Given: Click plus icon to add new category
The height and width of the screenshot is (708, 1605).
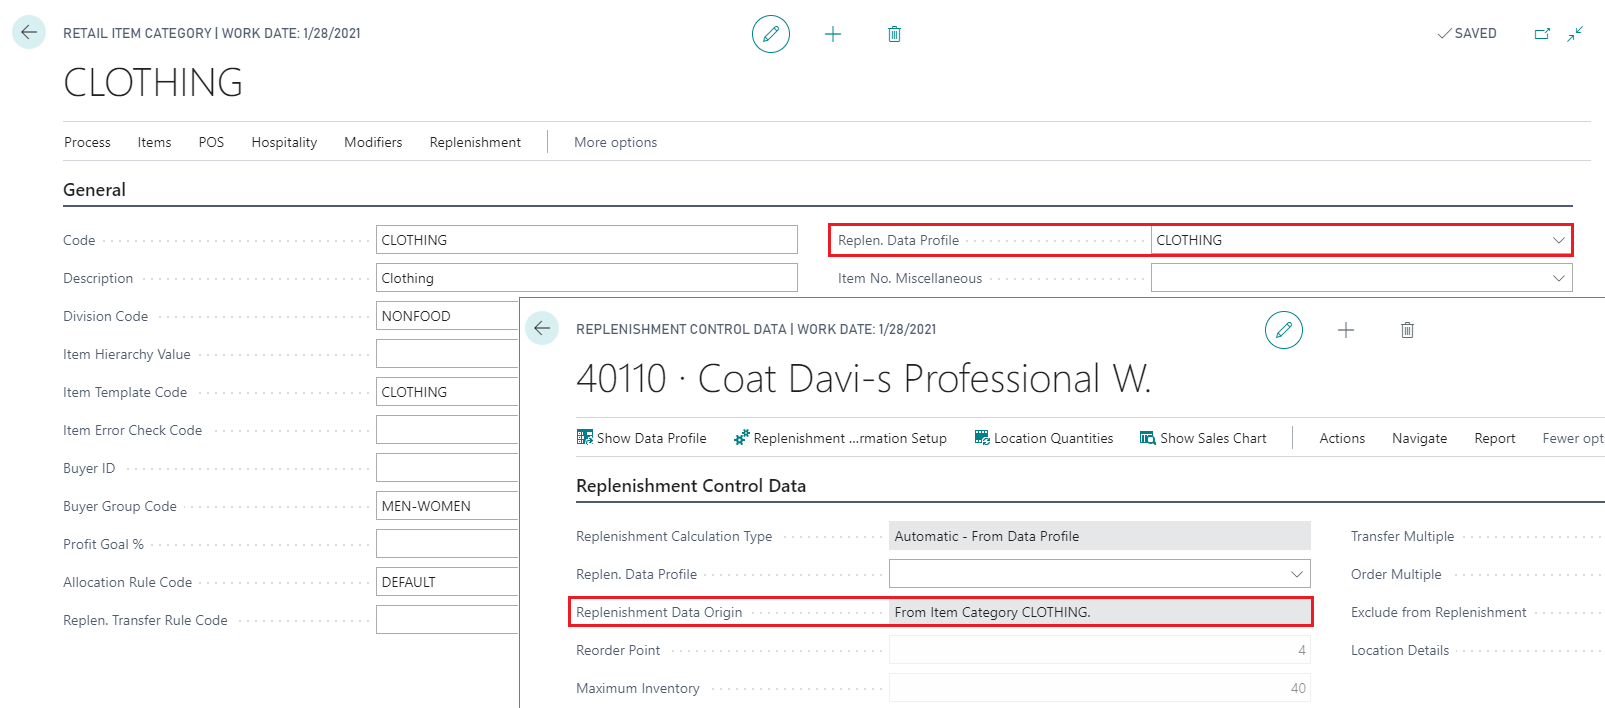Looking at the screenshot, I should click(832, 34).
